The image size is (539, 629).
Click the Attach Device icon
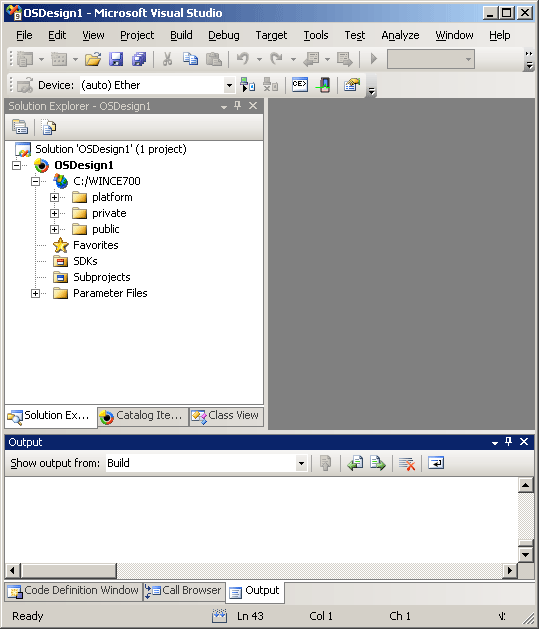(x=247, y=85)
